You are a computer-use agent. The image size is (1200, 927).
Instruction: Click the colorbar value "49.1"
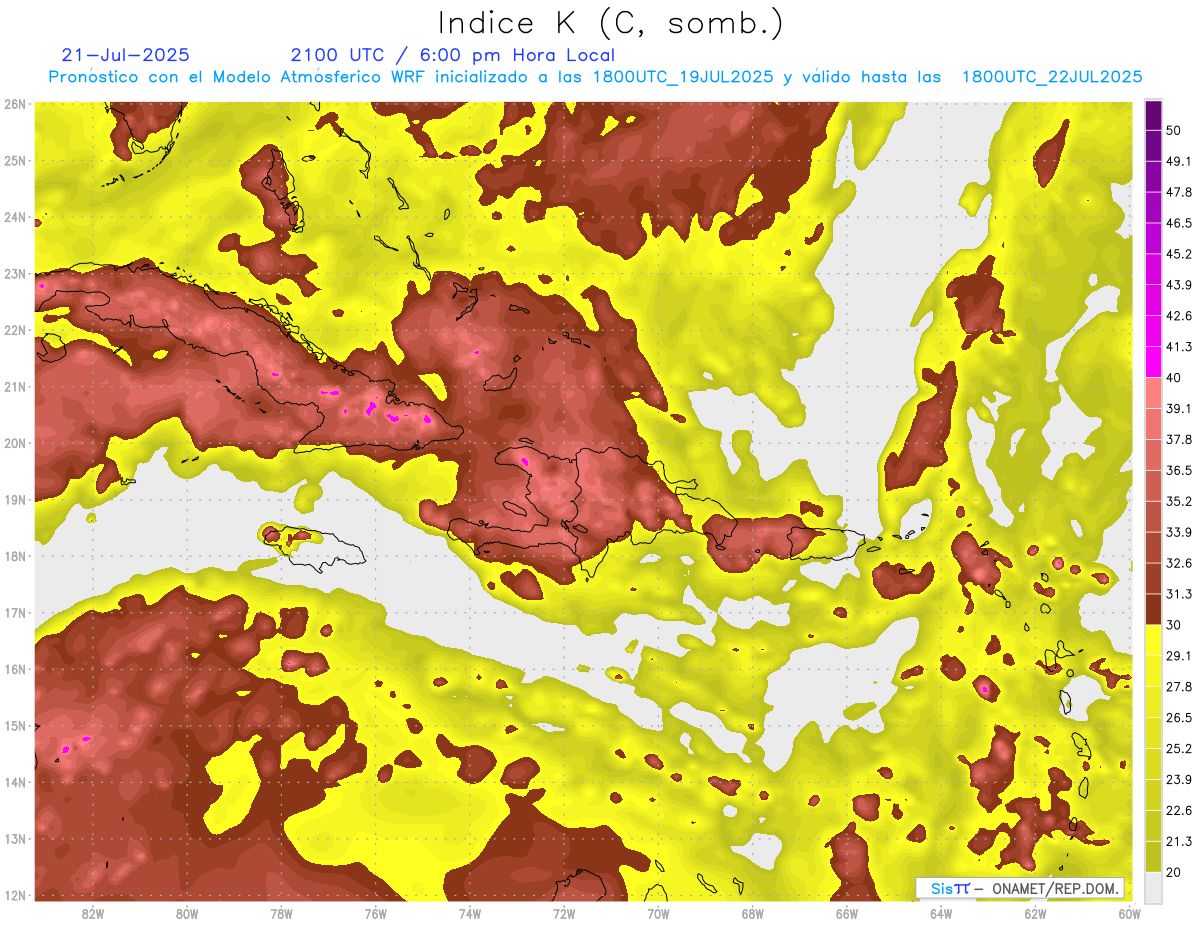click(1178, 161)
